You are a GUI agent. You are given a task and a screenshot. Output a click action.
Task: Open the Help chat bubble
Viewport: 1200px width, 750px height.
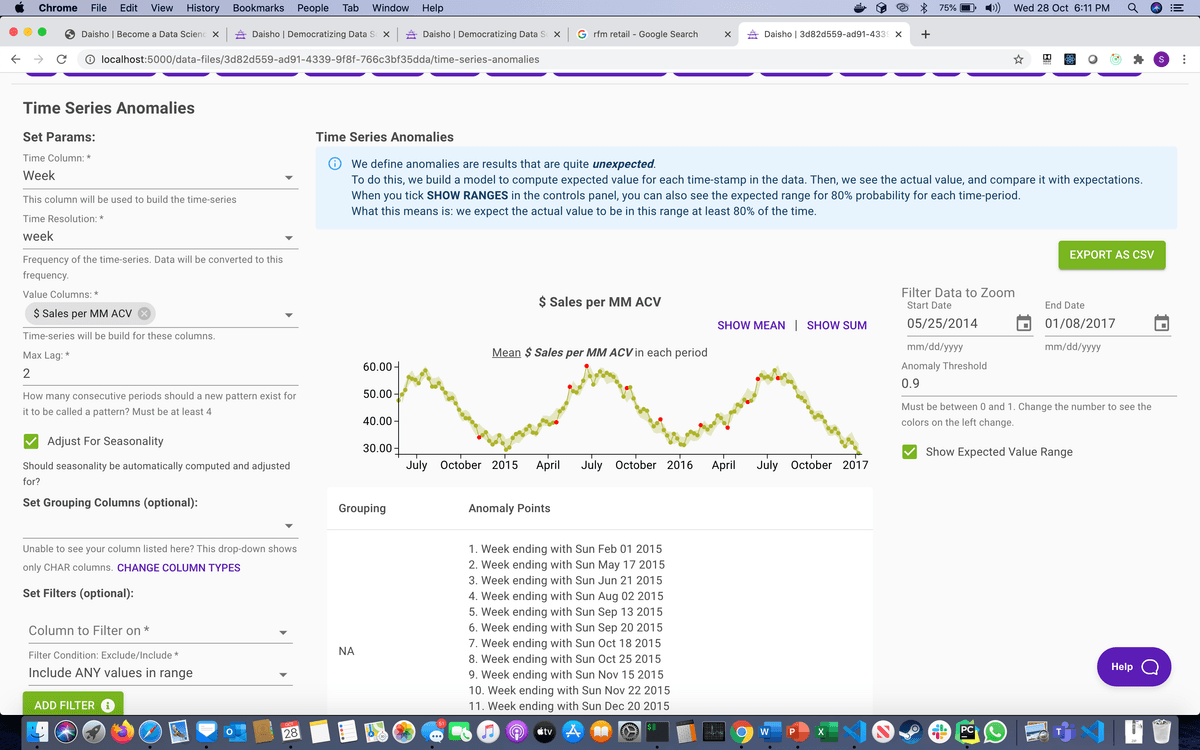tap(1133, 666)
